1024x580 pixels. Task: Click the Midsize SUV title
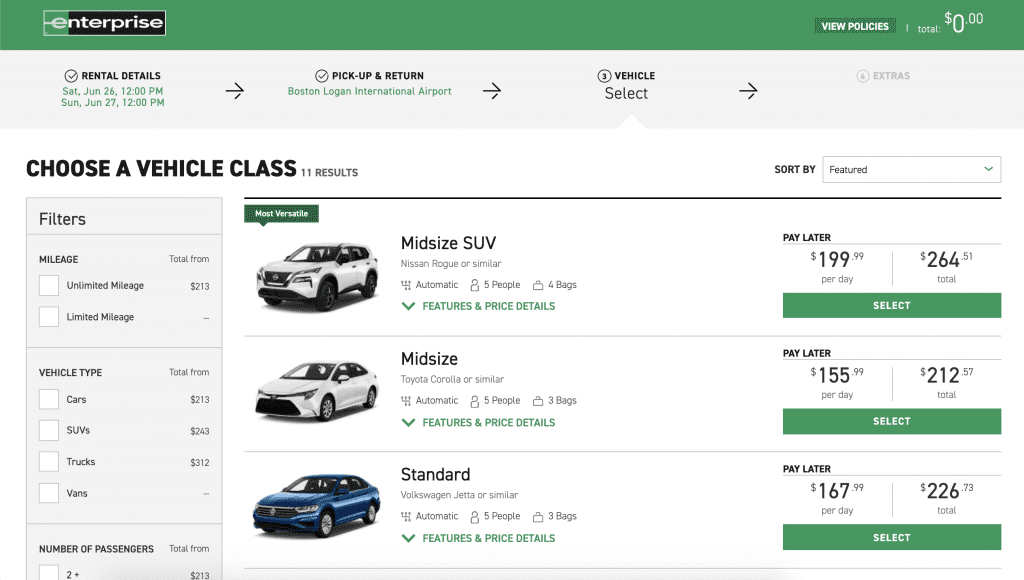448,243
